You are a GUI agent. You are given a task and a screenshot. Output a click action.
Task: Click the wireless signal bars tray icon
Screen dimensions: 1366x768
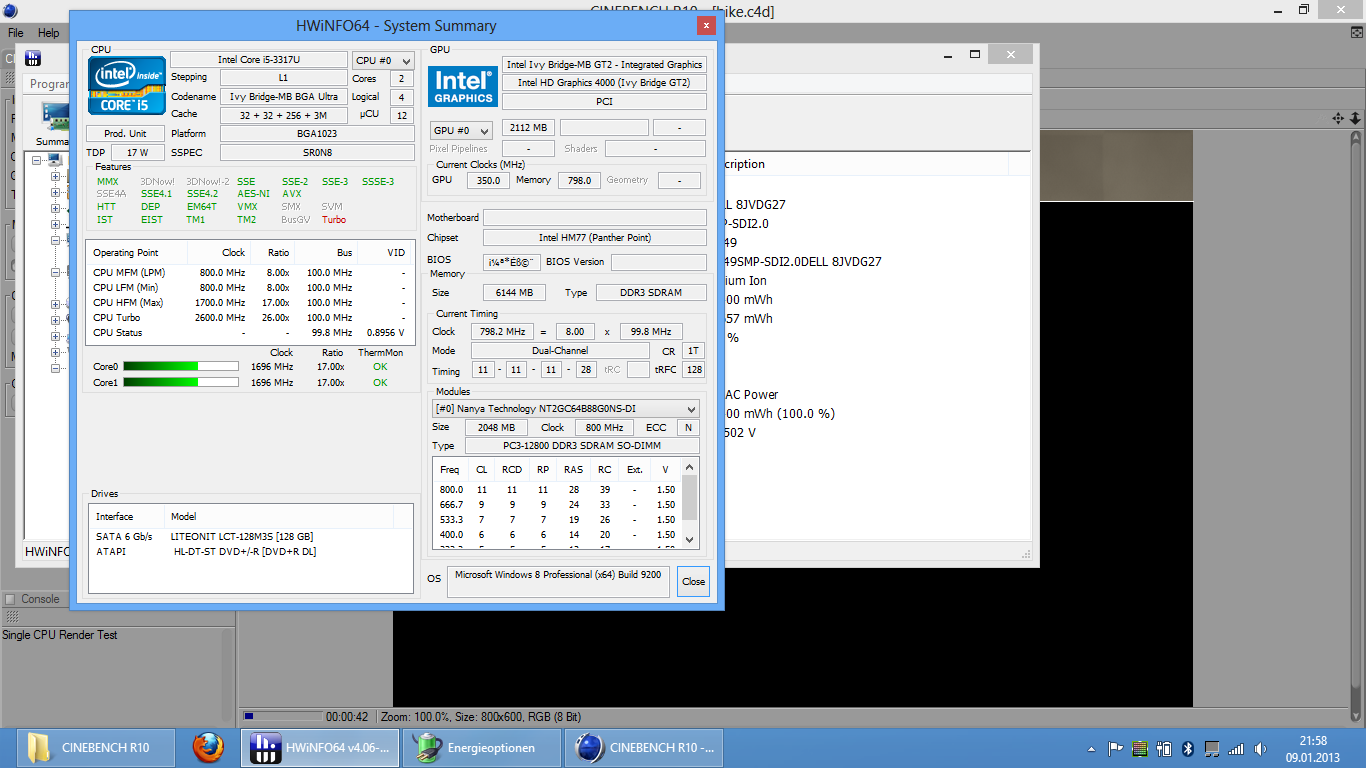pyautogui.click(x=1236, y=748)
